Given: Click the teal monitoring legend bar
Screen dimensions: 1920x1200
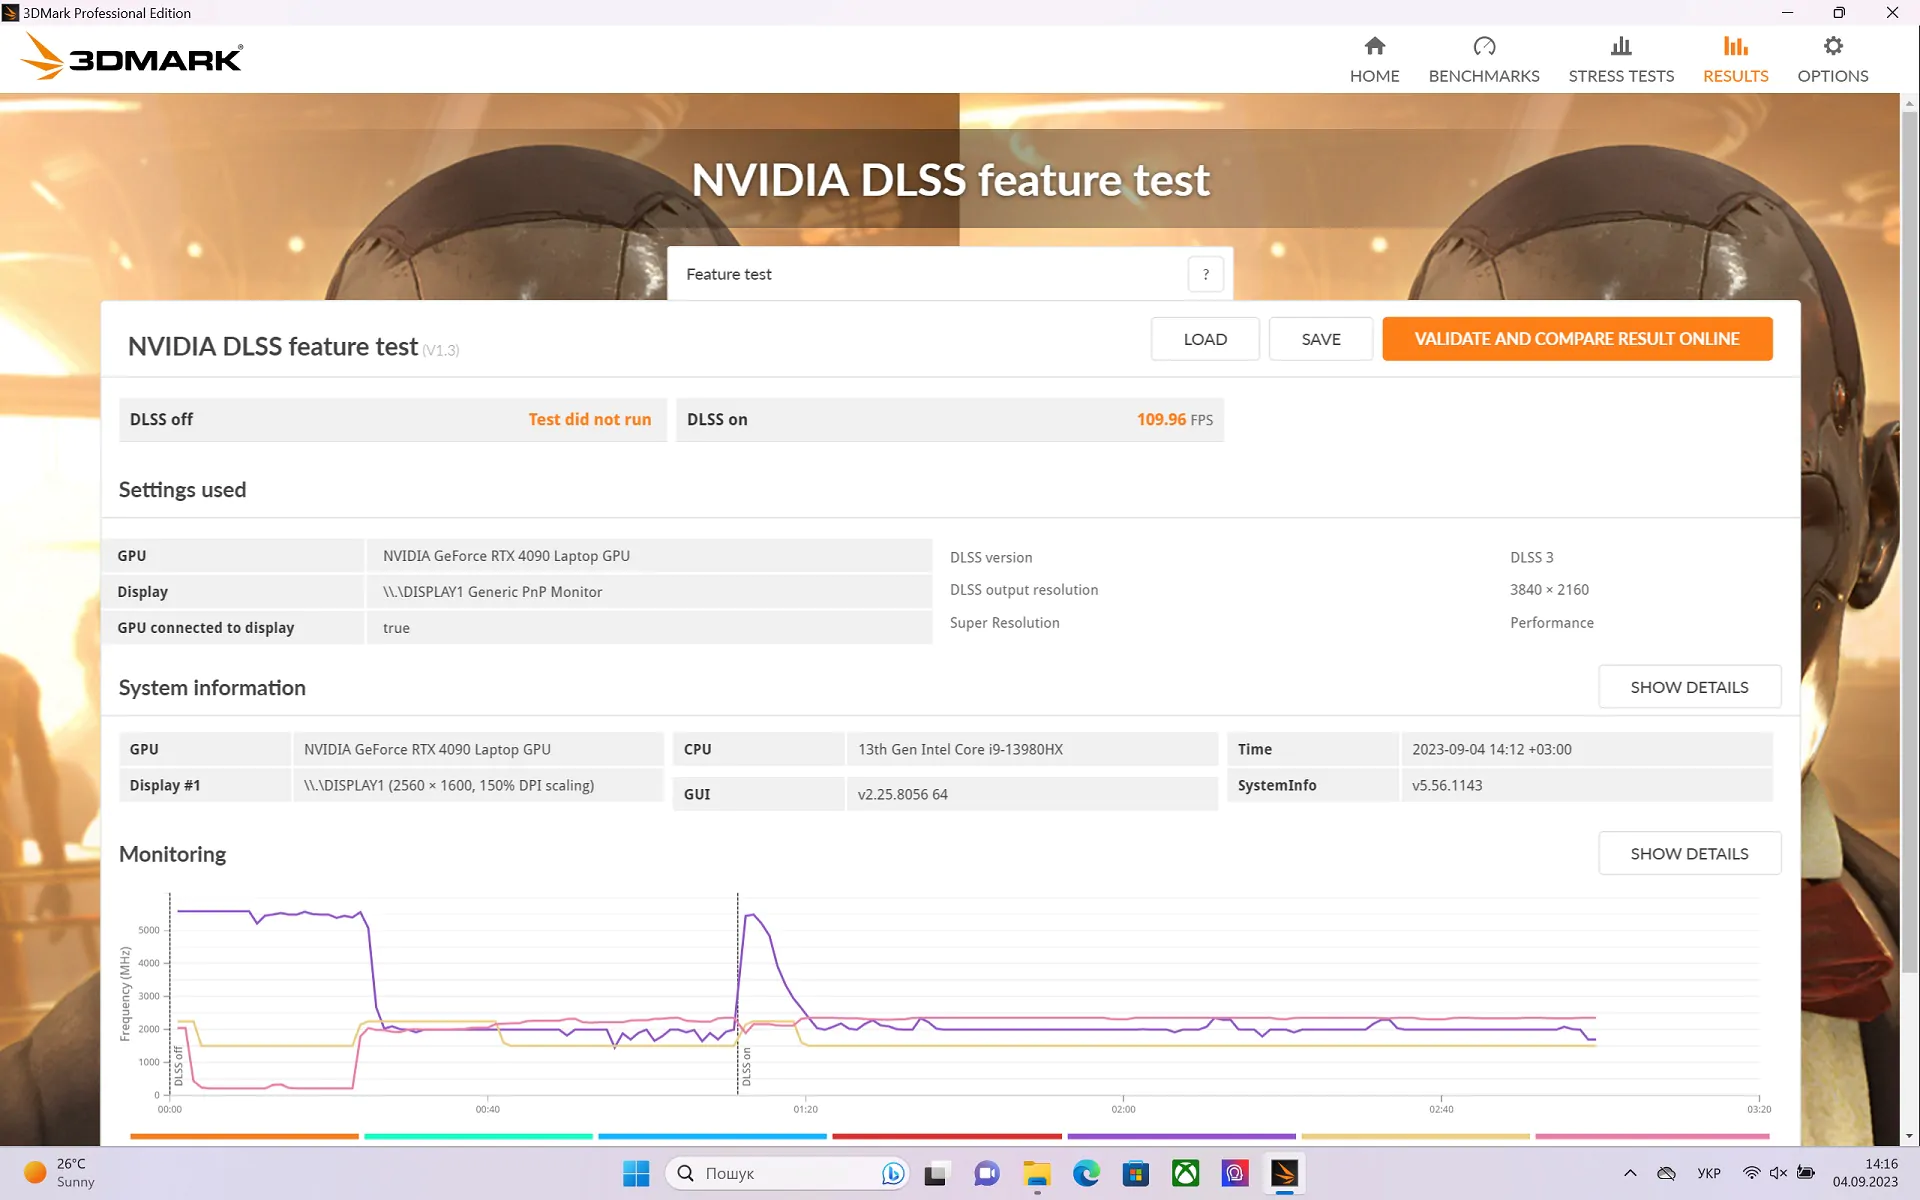Looking at the screenshot, I should pyautogui.click(x=478, y=1136).
